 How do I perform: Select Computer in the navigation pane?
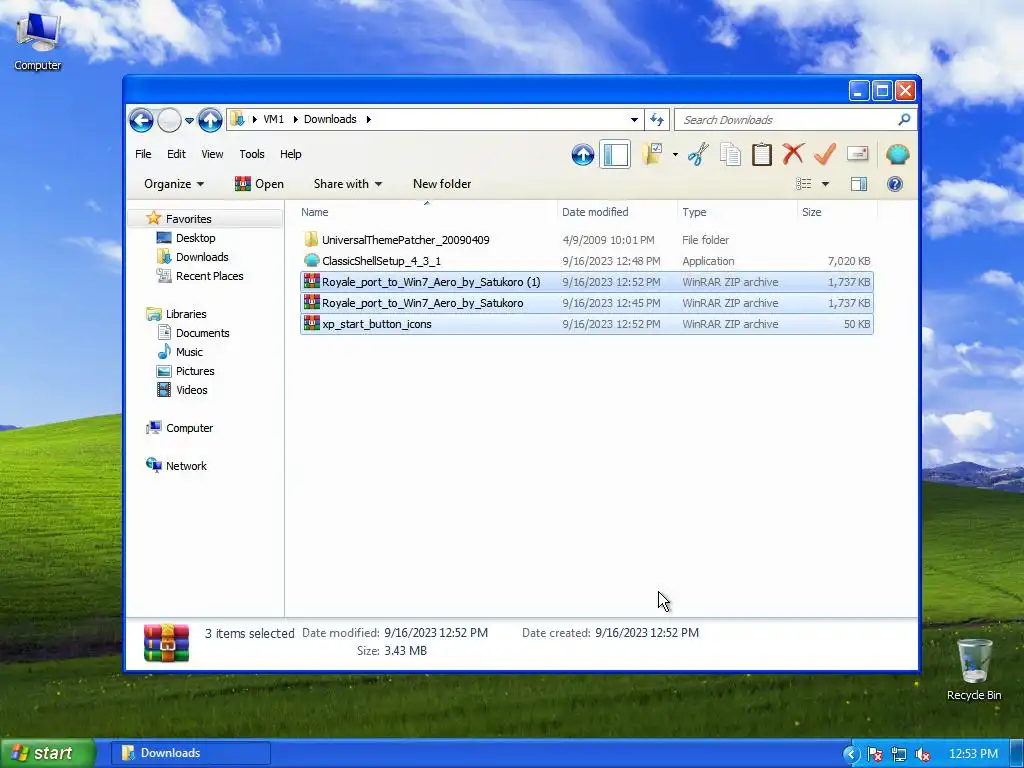tap(189, 428)
